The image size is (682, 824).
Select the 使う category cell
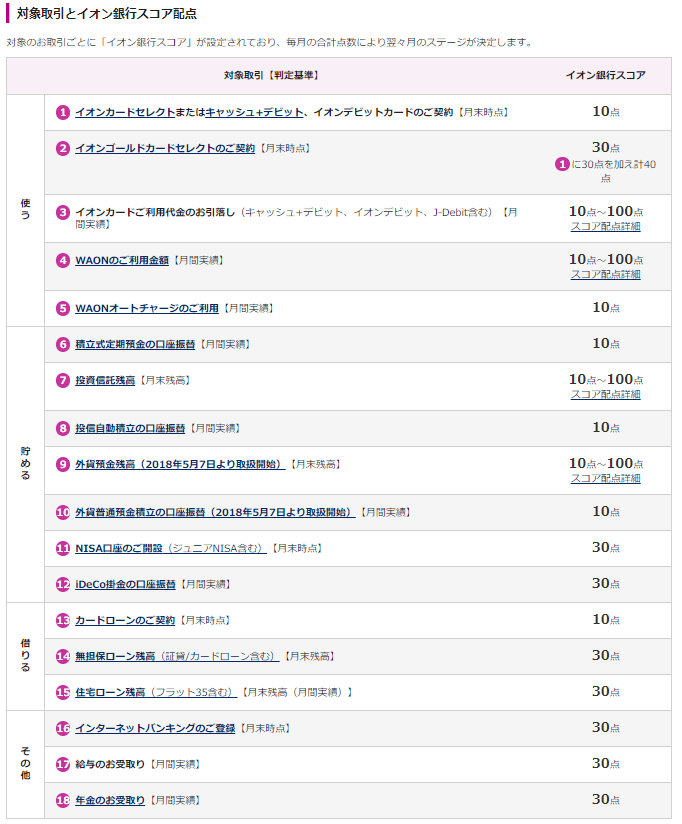click(x=26, y=210)
